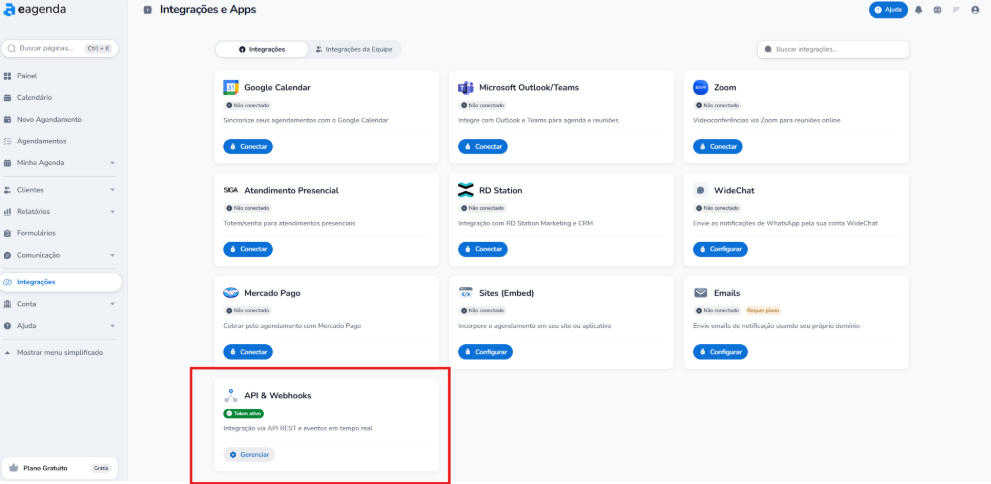Expand the Conta submenu arrow
Image resolution: width=991 pixels, height=484 pixels.
112,304
